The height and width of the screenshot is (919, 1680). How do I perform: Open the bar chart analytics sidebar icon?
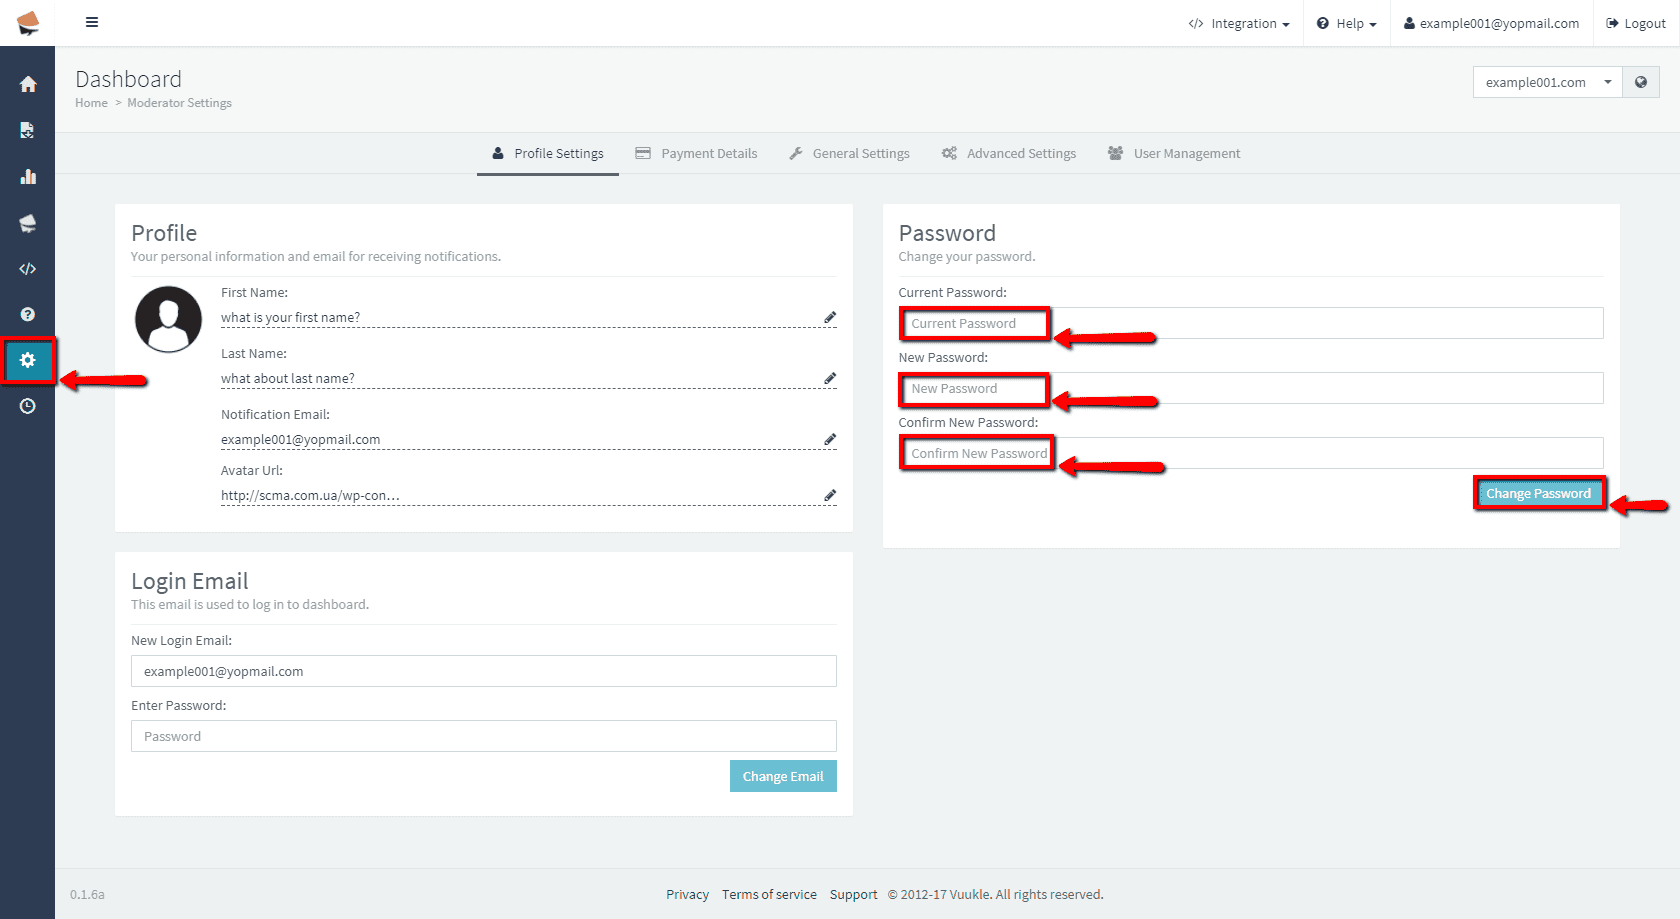tap(28, 177)
